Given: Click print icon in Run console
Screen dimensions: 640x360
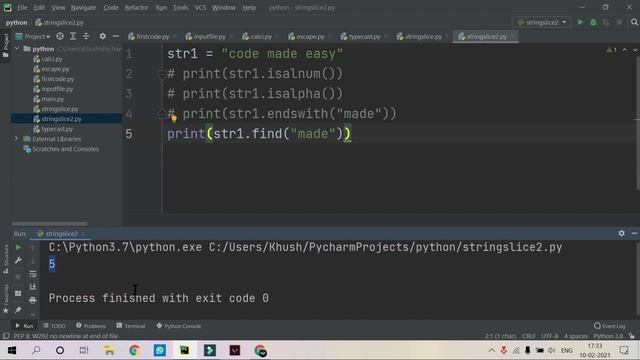Looking at the screenshot, I should pyautogui.click(x=33, y=300).
